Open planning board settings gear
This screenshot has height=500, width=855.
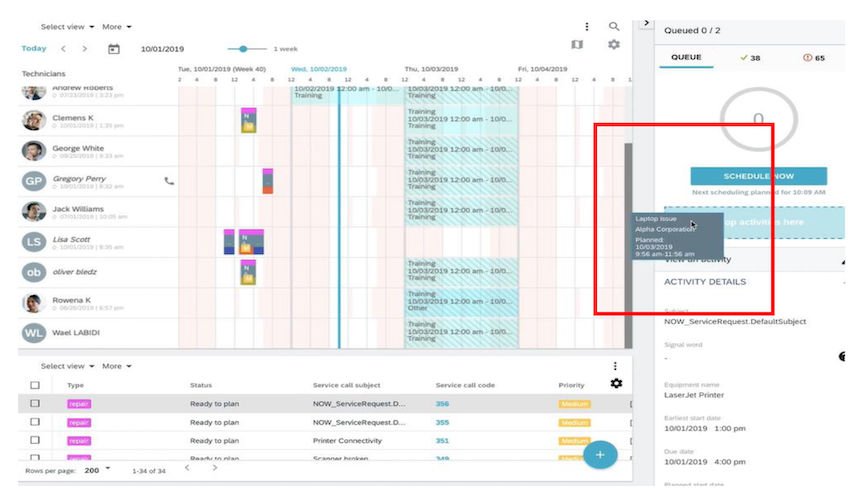tap(614, 45)
